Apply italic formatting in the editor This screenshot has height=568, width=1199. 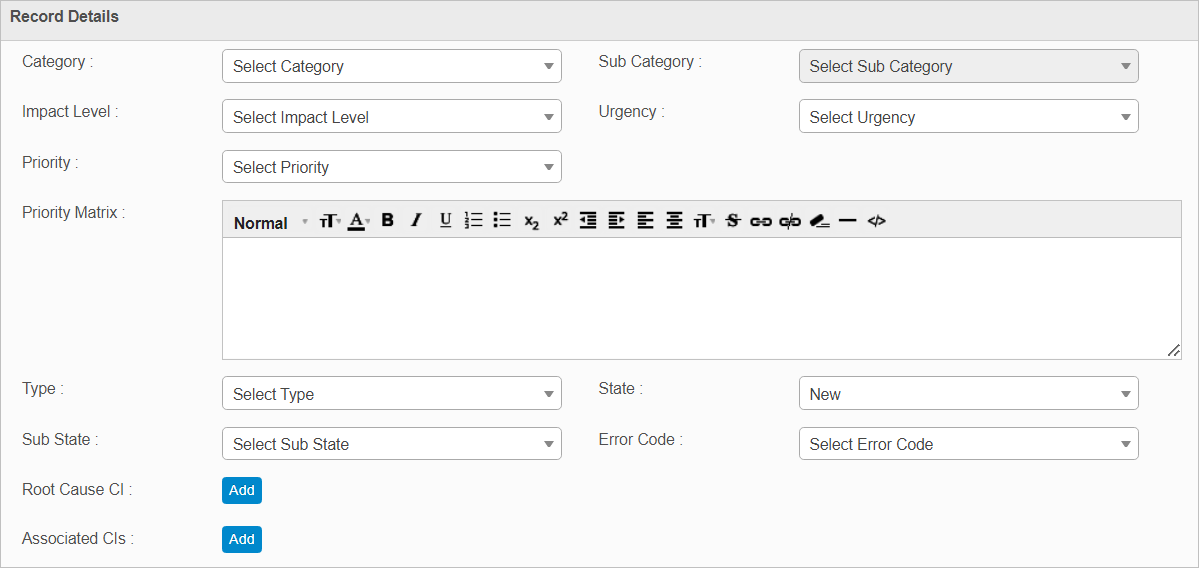pos(417,221)
